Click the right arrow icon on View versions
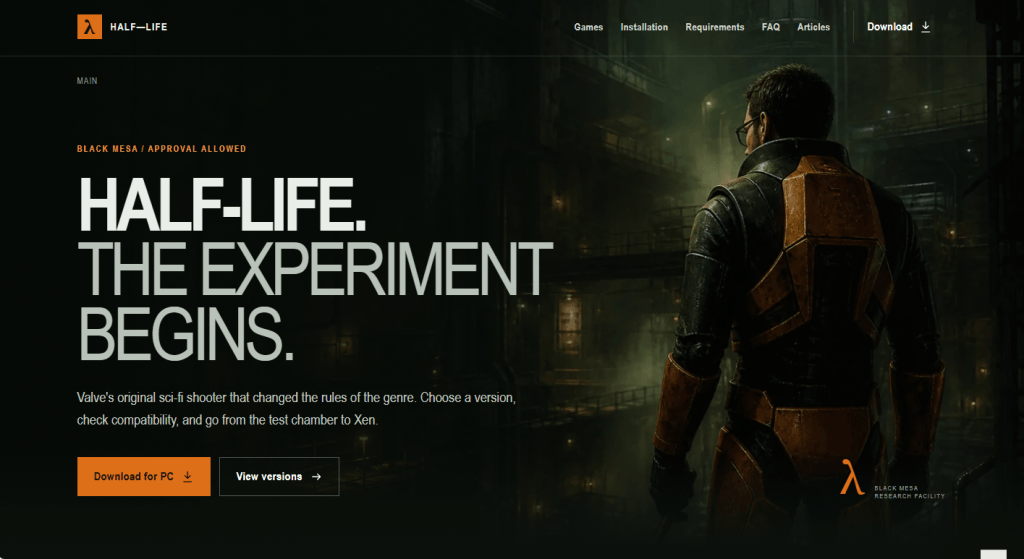 click(x=317, y=477)
